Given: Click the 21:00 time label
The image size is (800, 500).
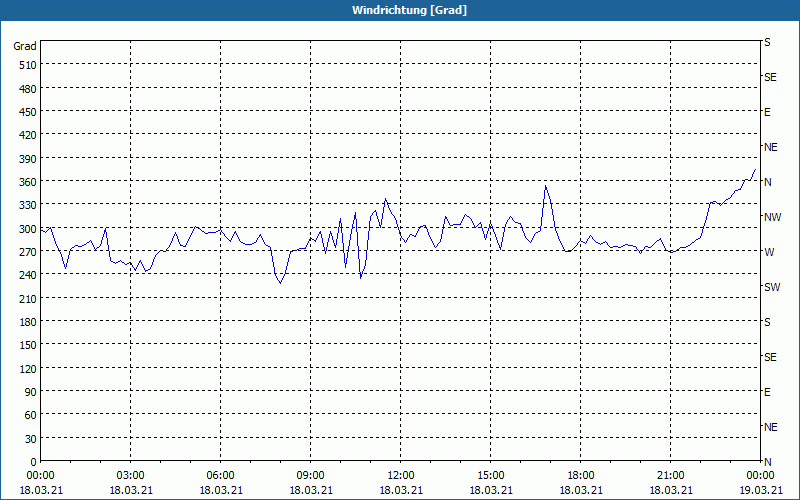Looking at the screenshot, I should pyautogui.click(x=670, y=476).
